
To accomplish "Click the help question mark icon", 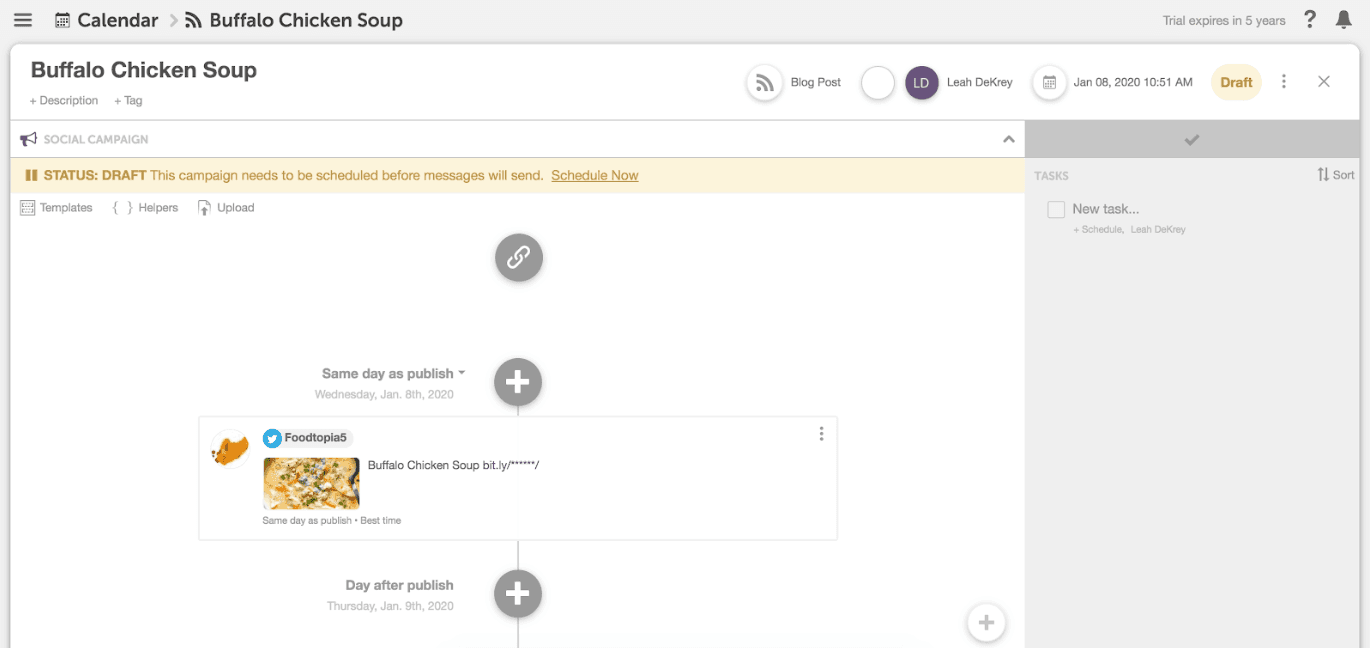I will click(x=1310, y=20).
